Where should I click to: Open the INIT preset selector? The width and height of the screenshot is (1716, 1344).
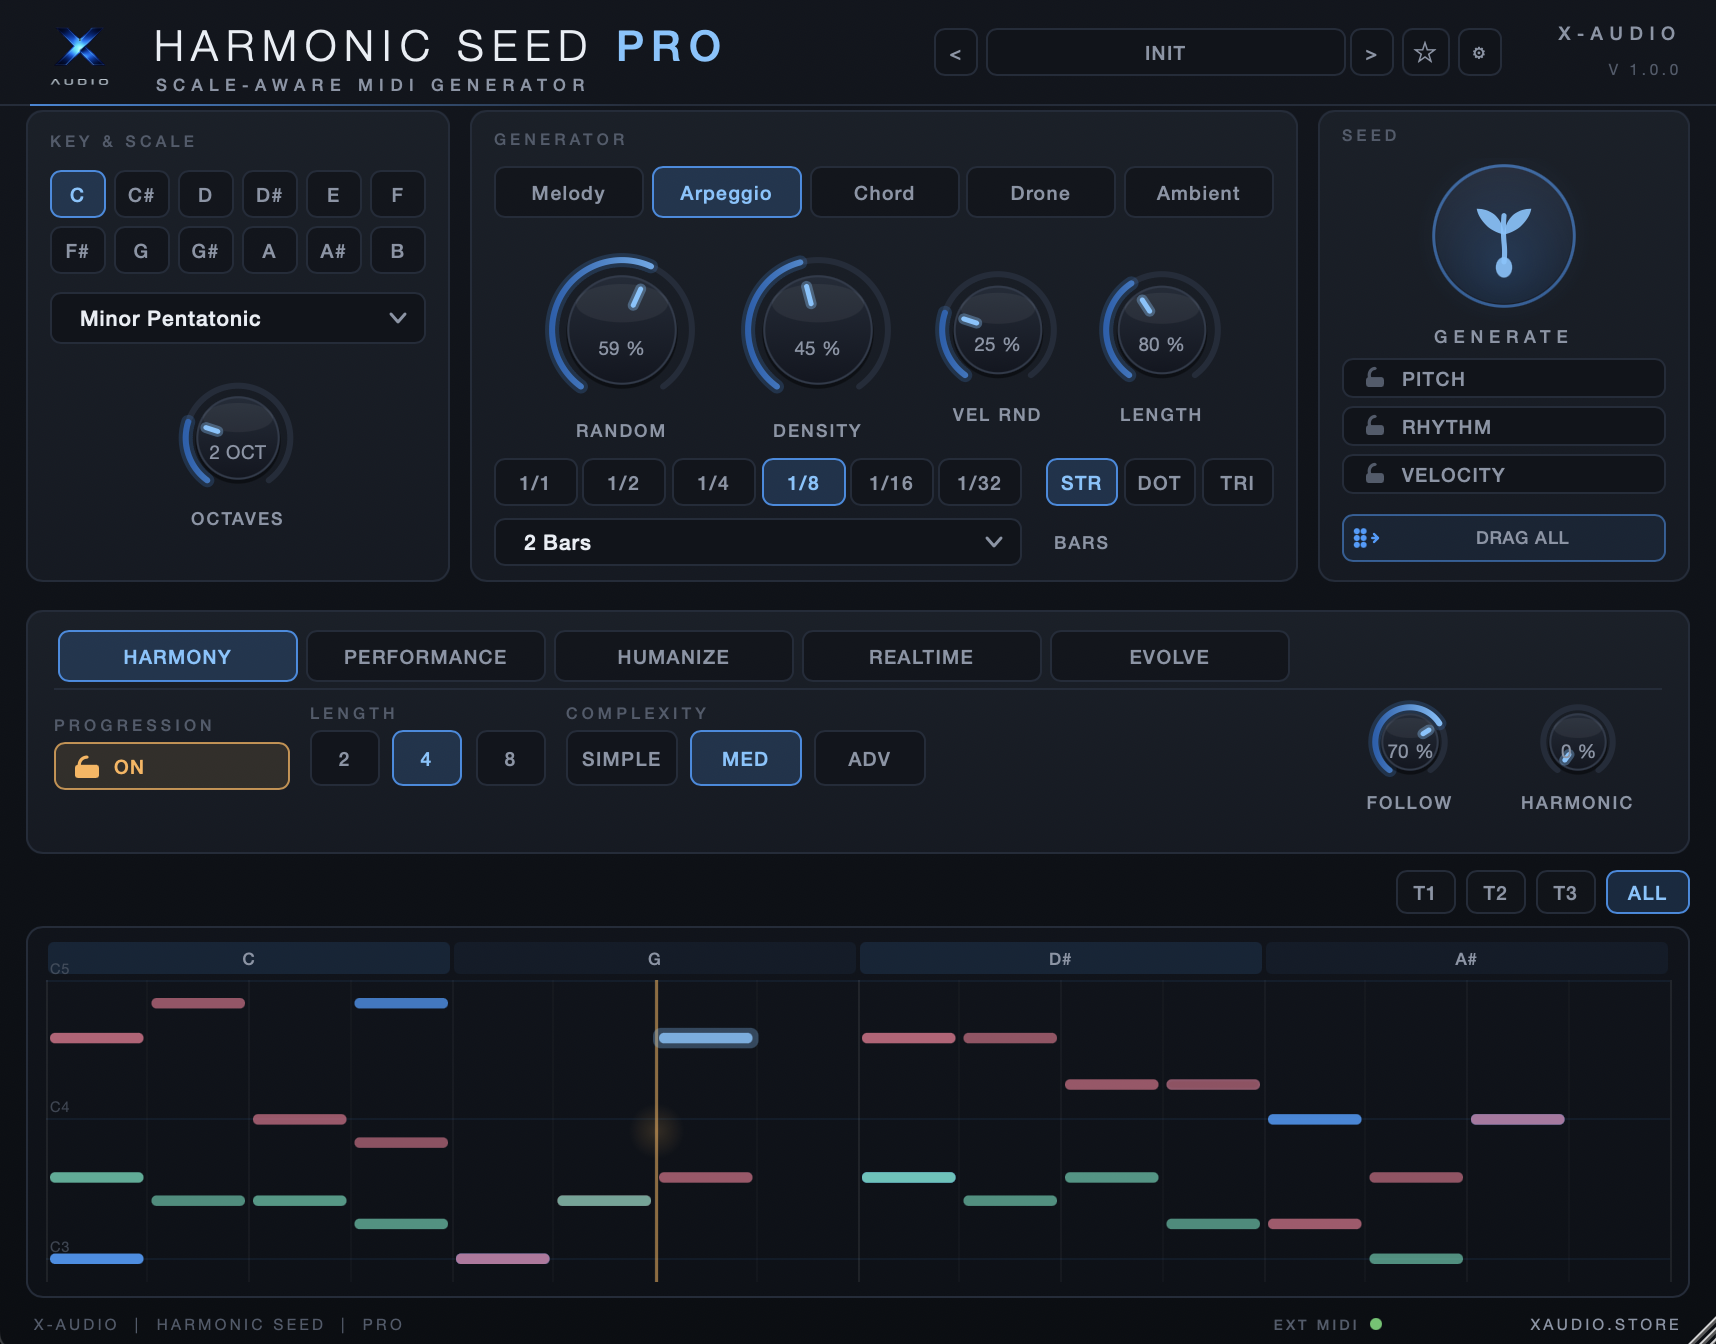1165,53
